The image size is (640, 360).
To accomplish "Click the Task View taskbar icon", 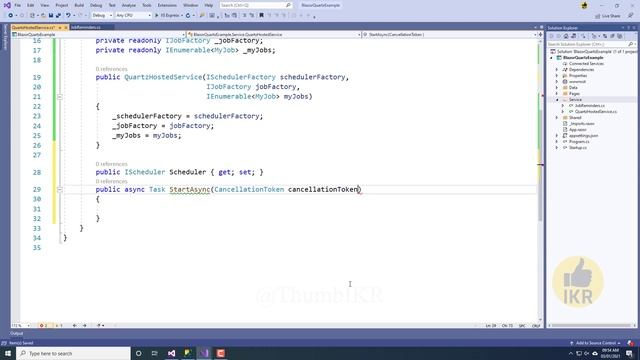I will [x=154, y=353].
